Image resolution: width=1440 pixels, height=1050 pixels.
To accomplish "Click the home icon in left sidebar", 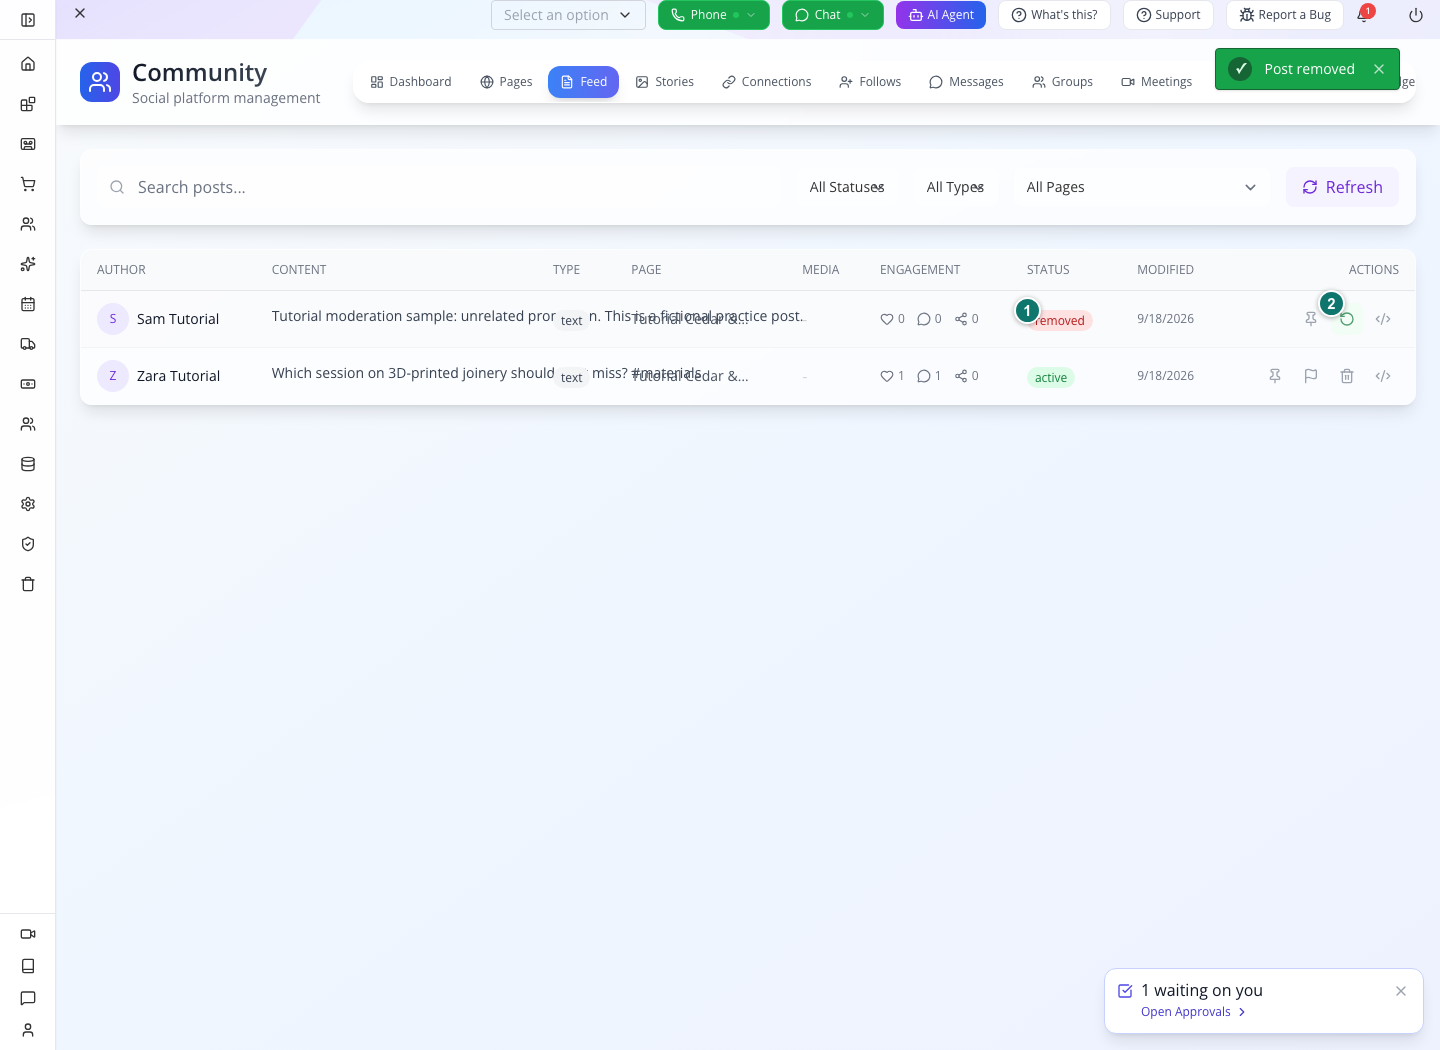I will point(28,64).
